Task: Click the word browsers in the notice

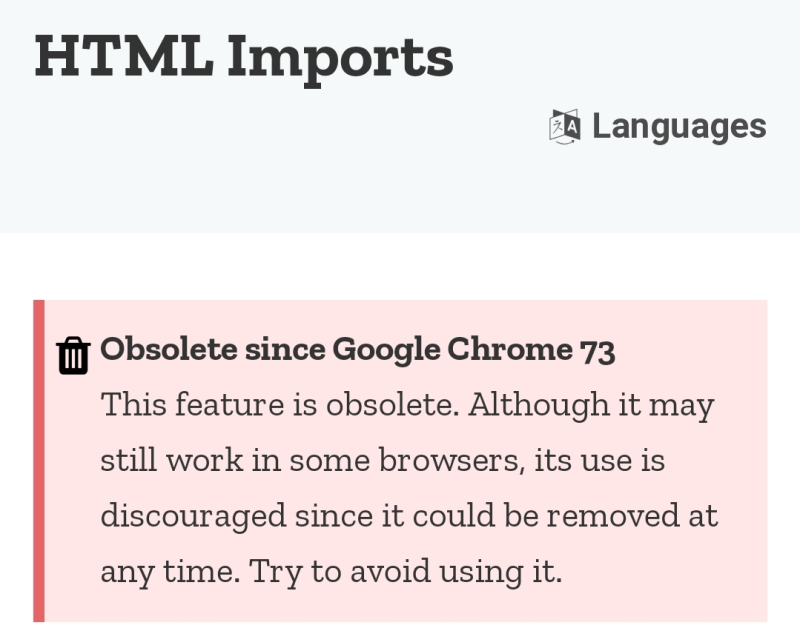Action: [x=452, y=460]
